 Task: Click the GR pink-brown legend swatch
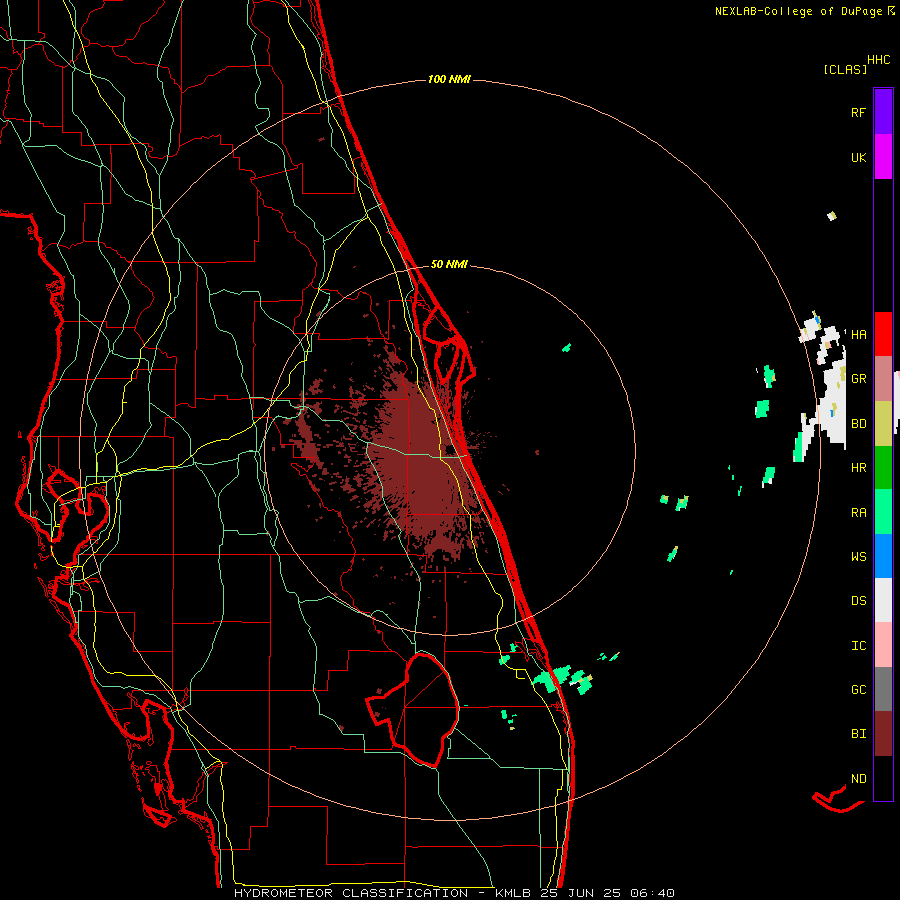click(883, 378)
